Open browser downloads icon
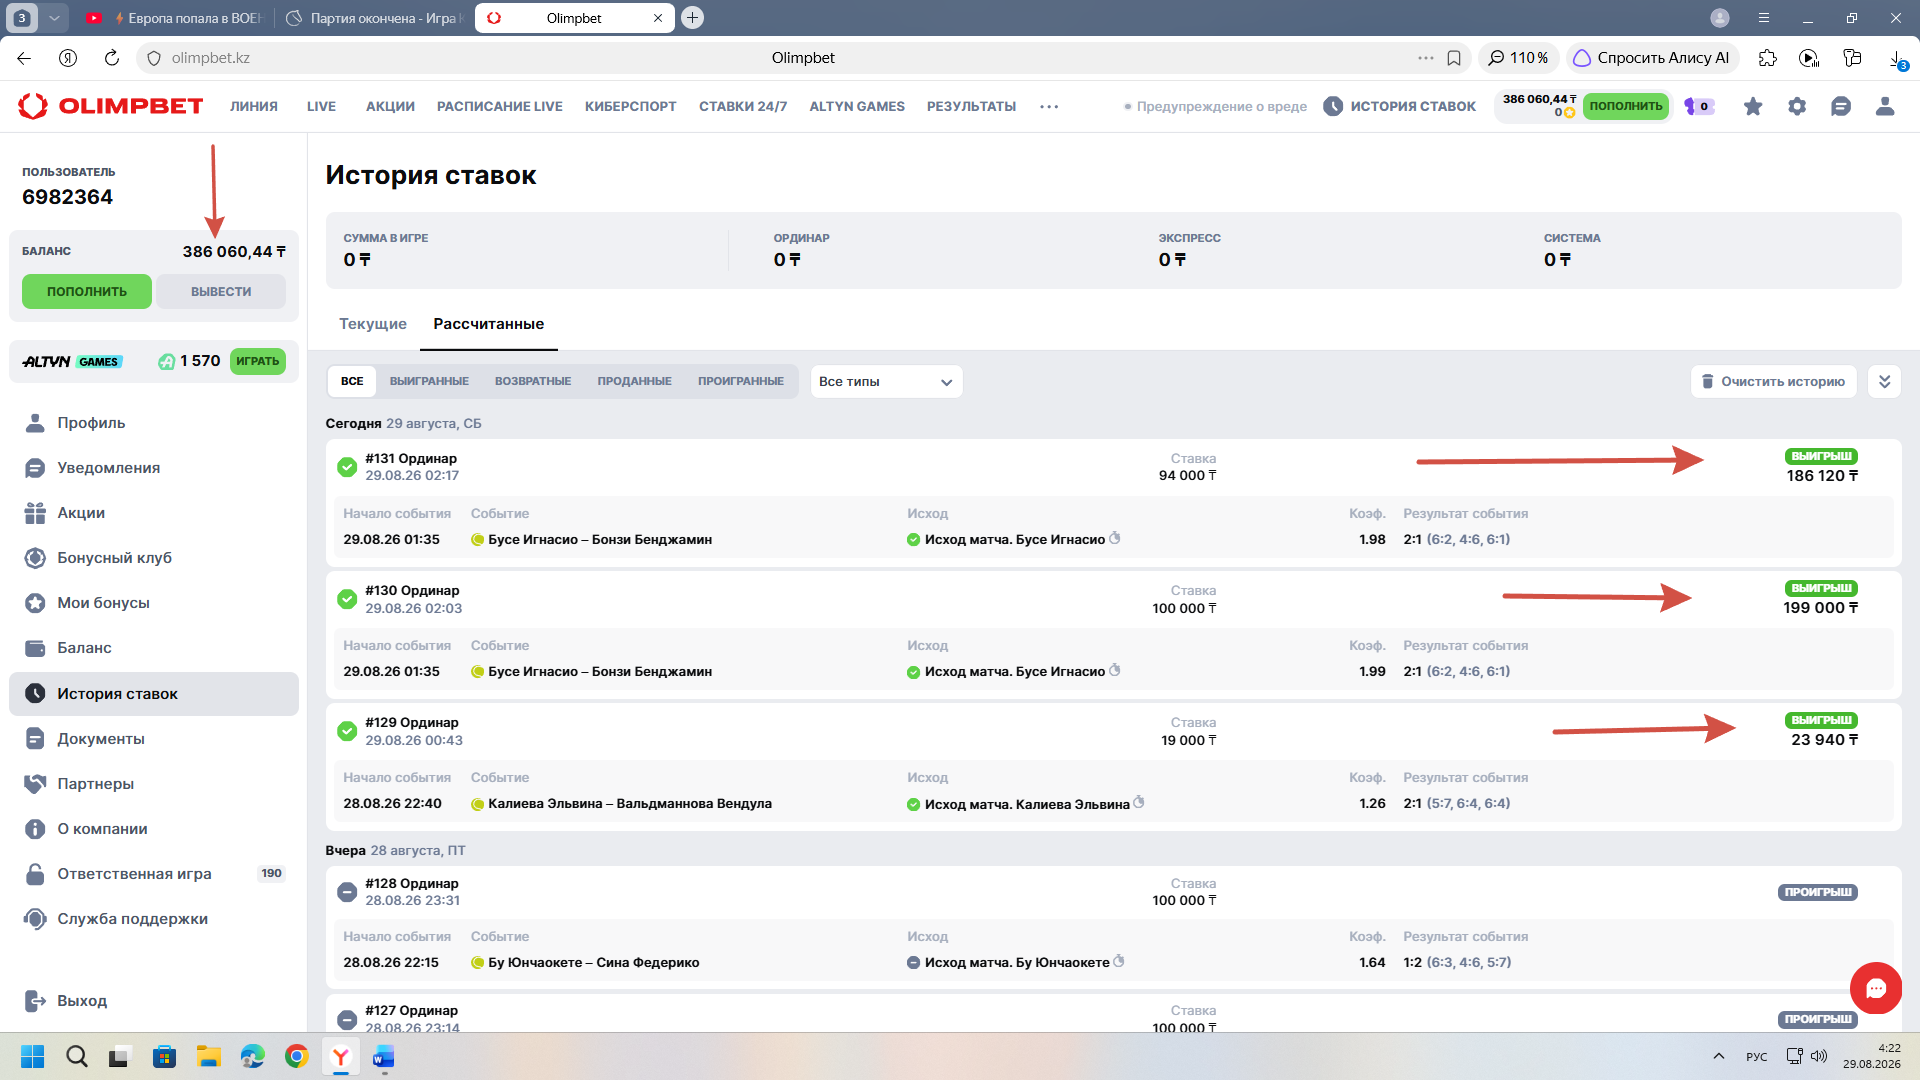 (1897, 58)
